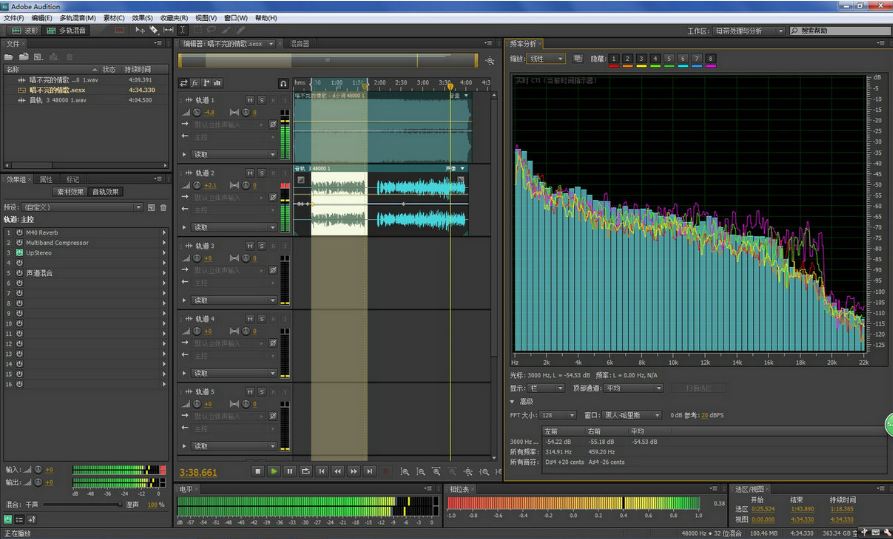Screen dimensions: 893x539
Task: Click the timeline ruler at 2:30
Action: [x=401, y=83]
